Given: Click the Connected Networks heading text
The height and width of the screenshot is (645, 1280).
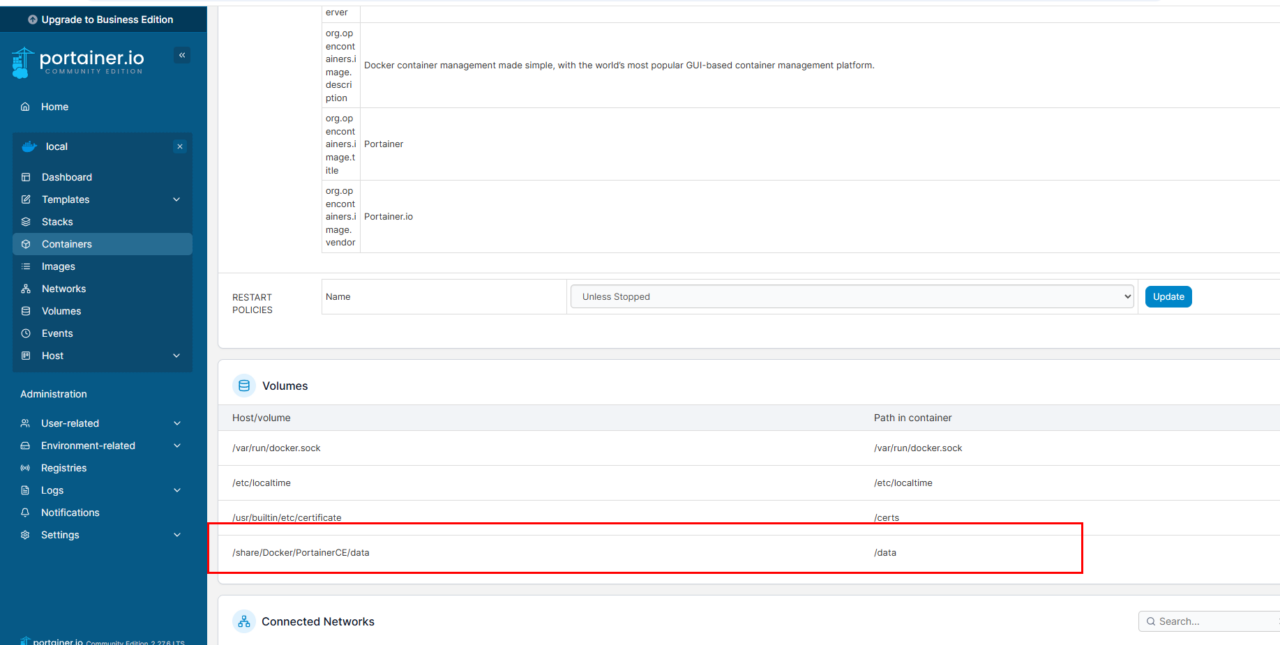Looking at the screenshot, I should [x=318, y=622].
